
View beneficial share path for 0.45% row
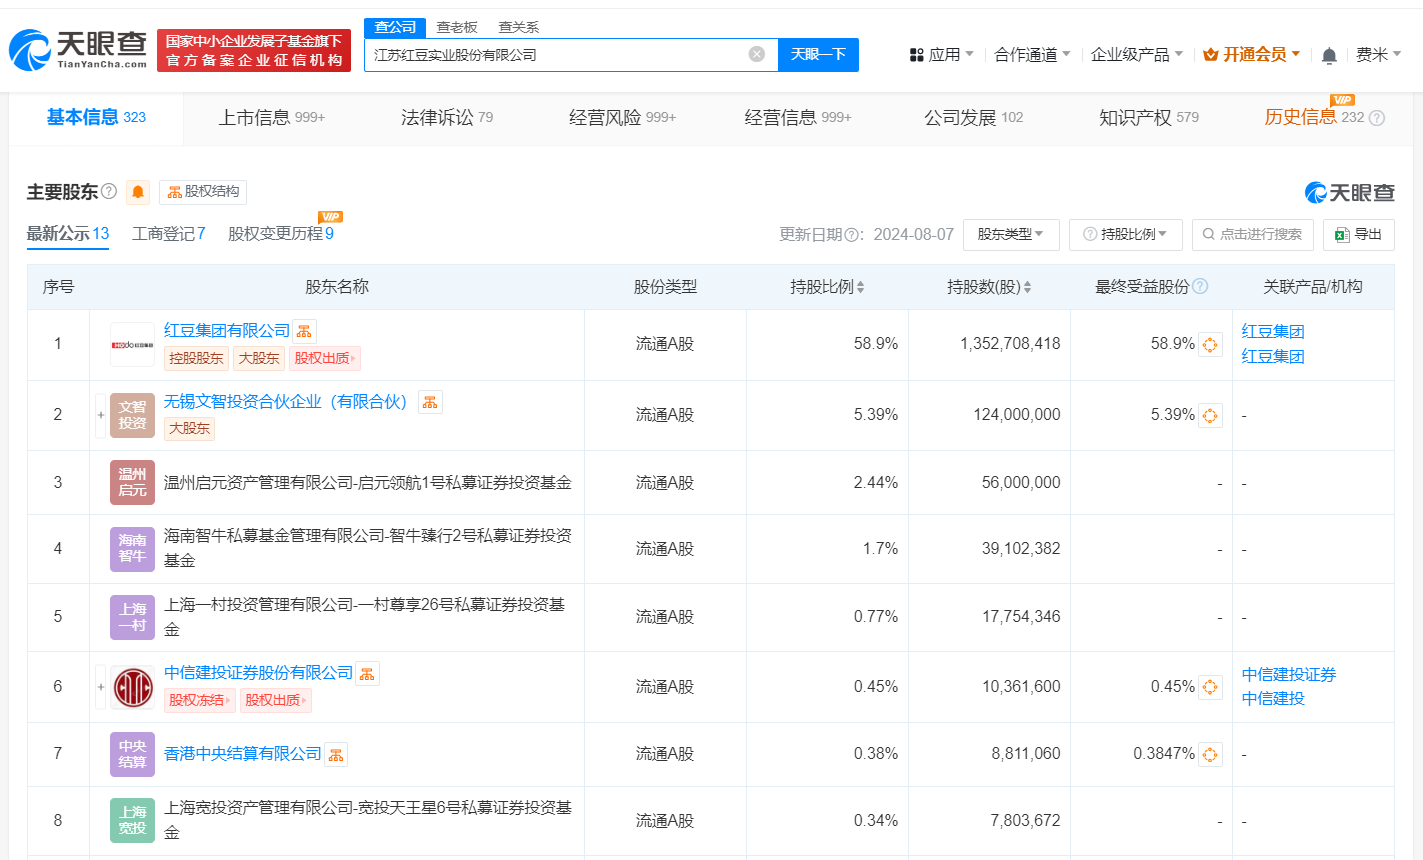point(1210,687)
